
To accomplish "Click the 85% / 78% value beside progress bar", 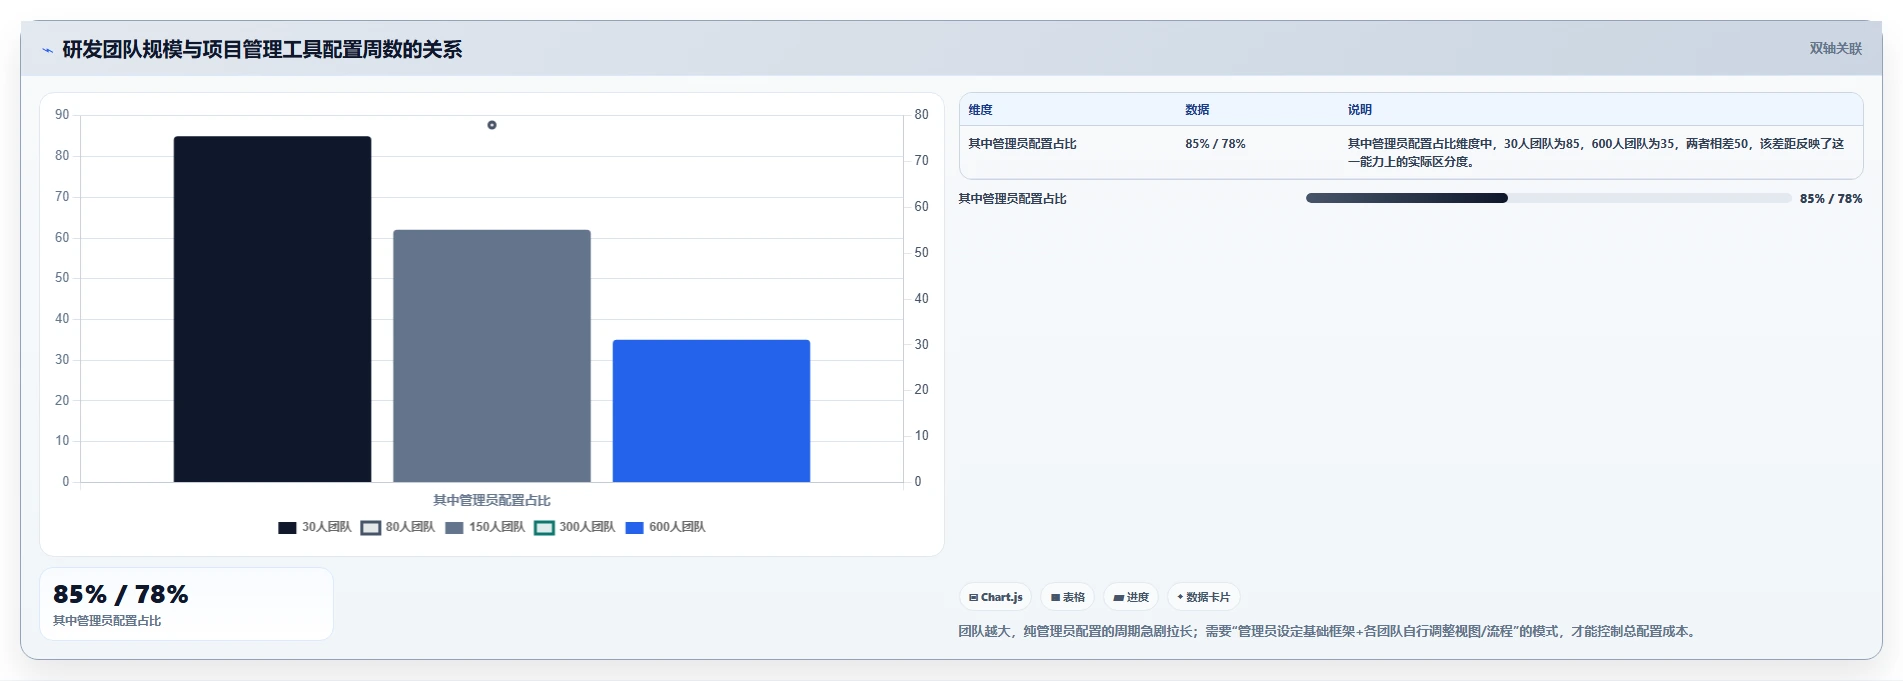I will (1831, 199).
